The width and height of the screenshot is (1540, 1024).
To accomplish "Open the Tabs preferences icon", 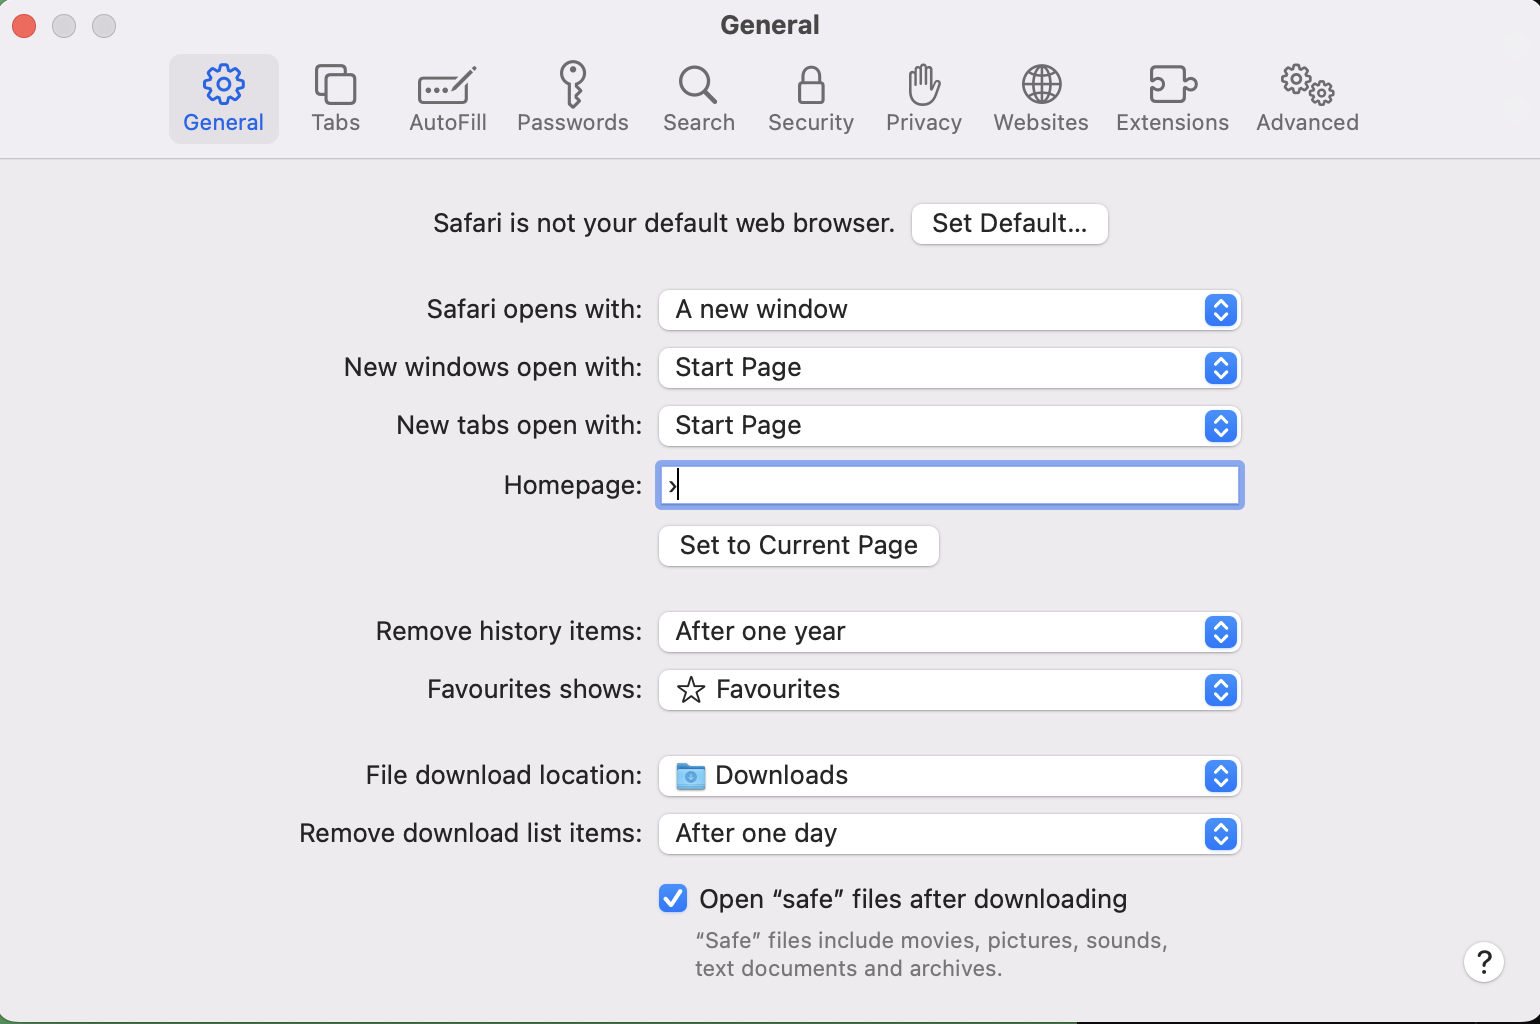I will (335, 85).
